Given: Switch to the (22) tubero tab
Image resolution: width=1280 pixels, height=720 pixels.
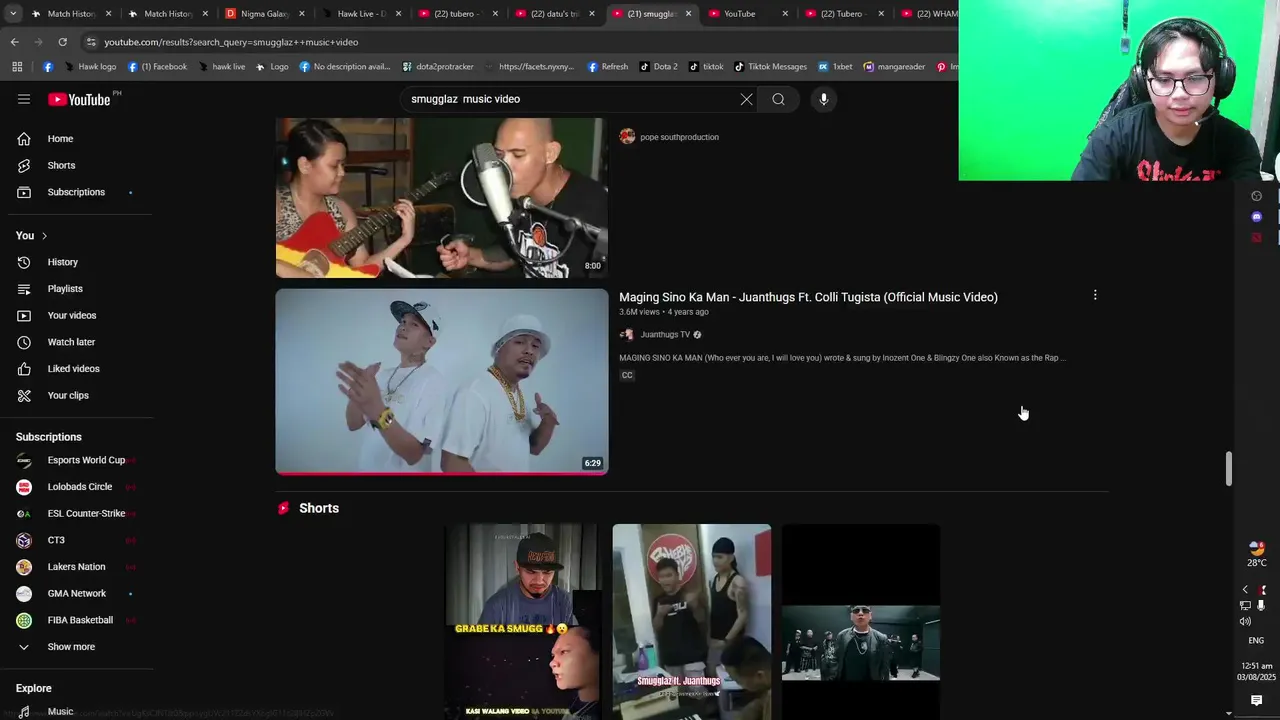Looking at the screenshot, I should click(457, 14).
